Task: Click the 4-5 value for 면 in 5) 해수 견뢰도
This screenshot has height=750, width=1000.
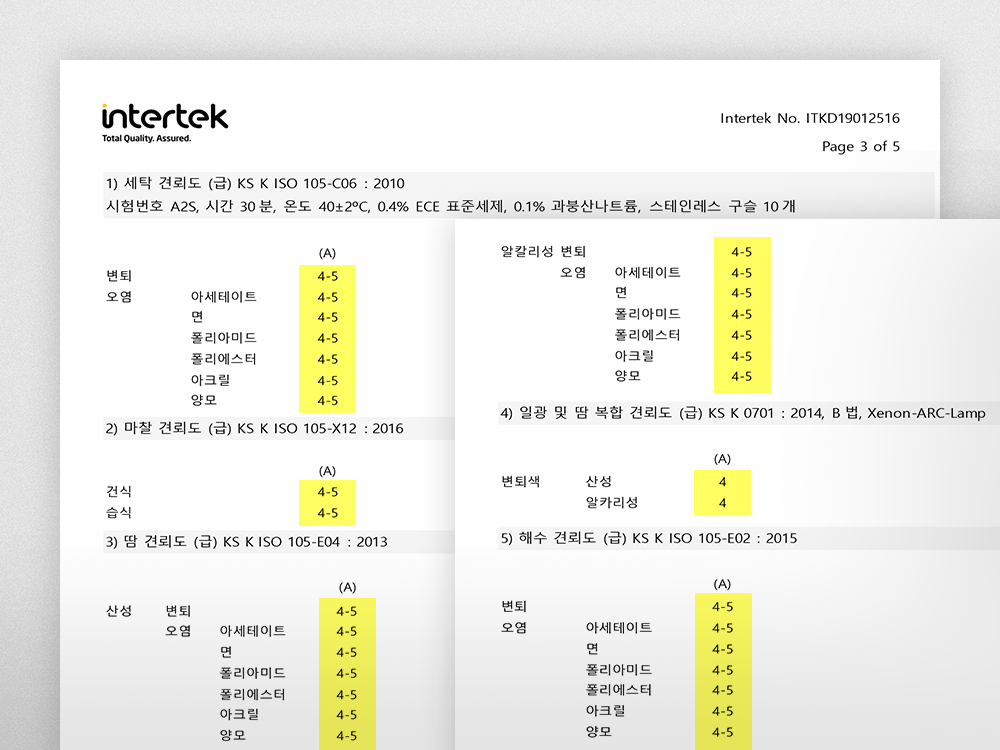Action: pos(723,649)
